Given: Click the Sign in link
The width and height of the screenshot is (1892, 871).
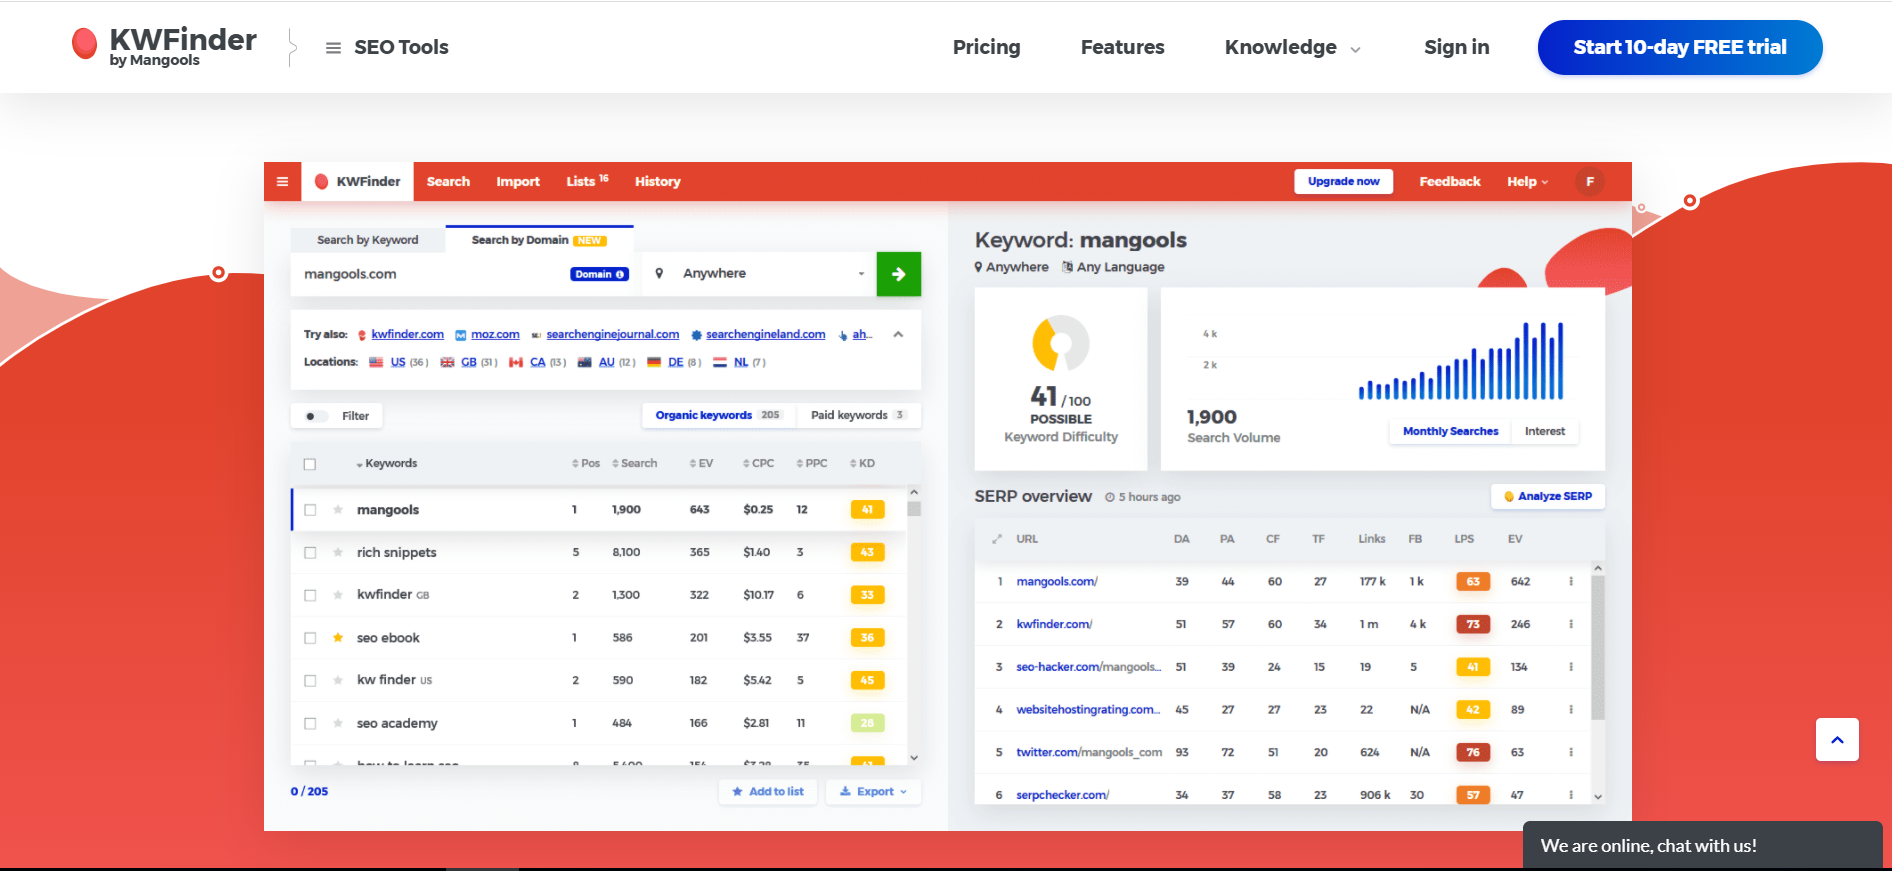Looking at the screenshot, I should click(1456, 47).
